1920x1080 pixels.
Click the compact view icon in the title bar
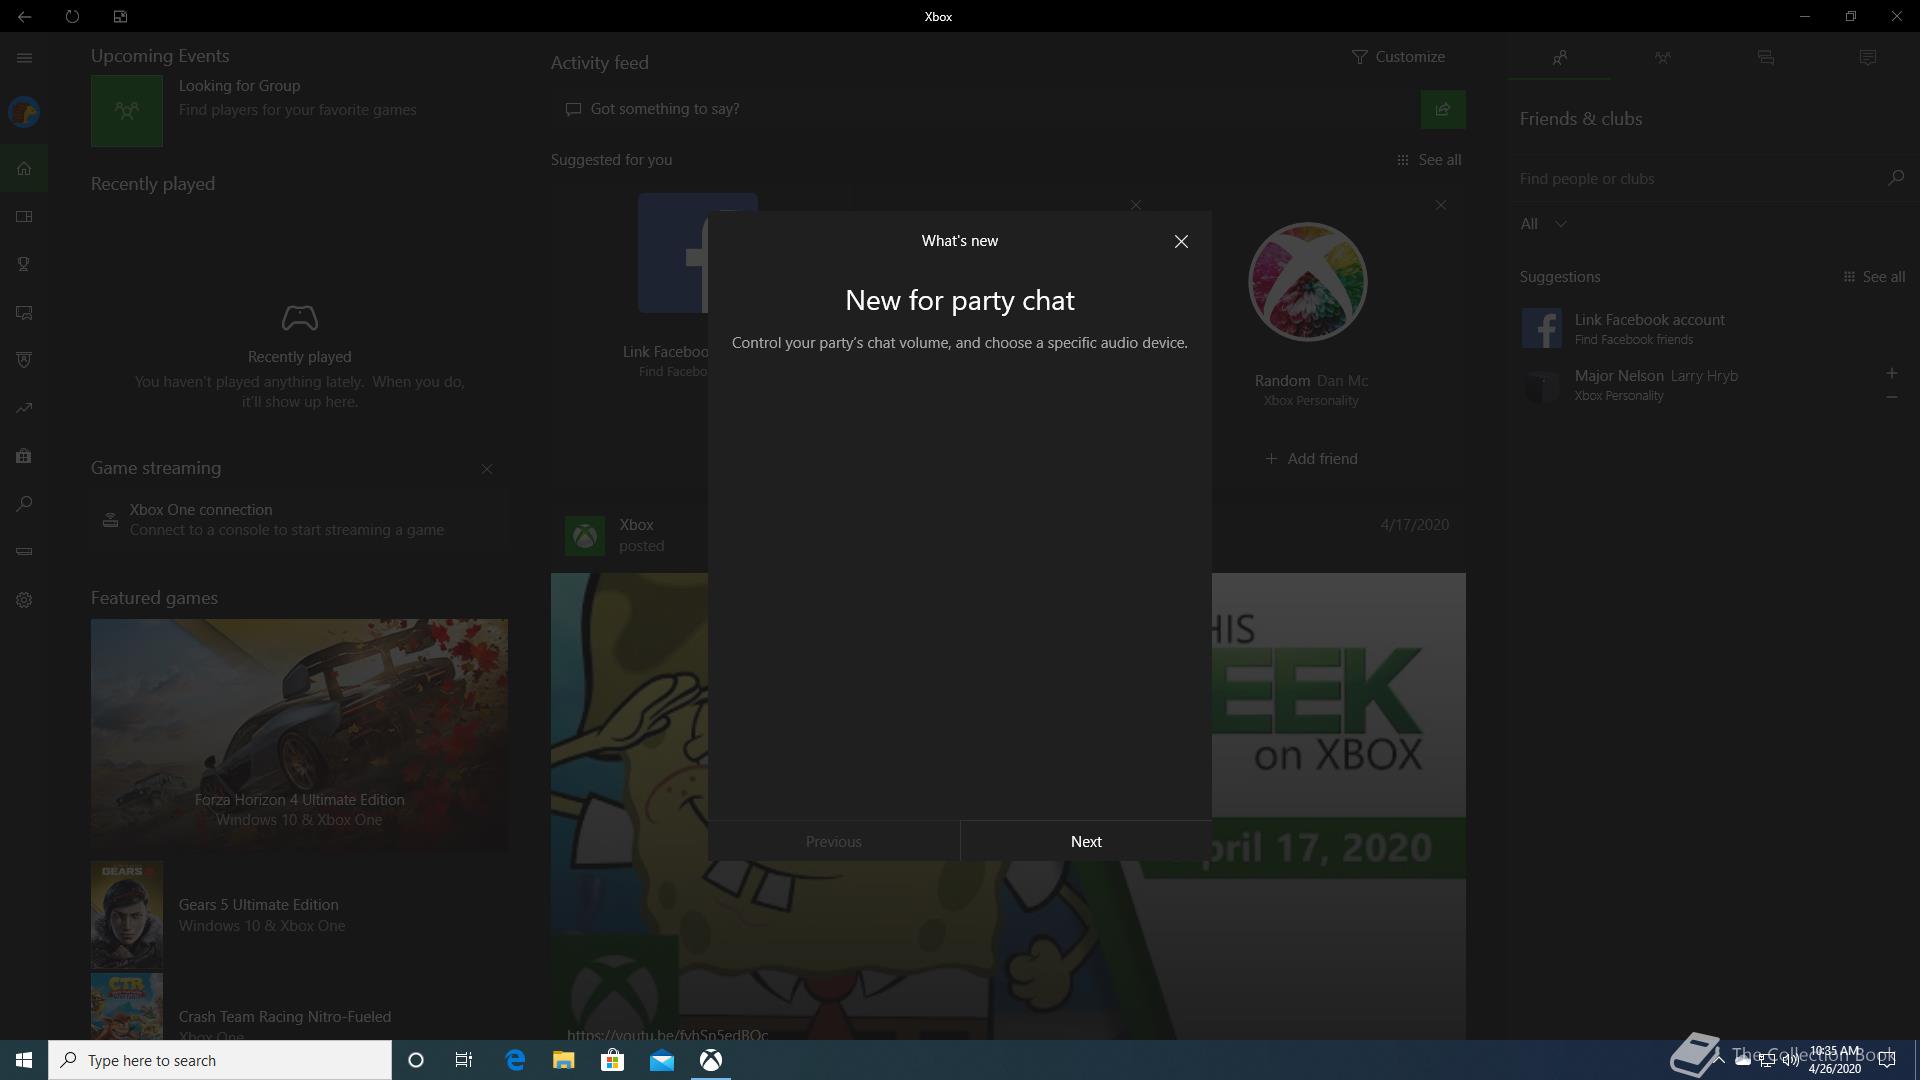(x=120, y=16)
